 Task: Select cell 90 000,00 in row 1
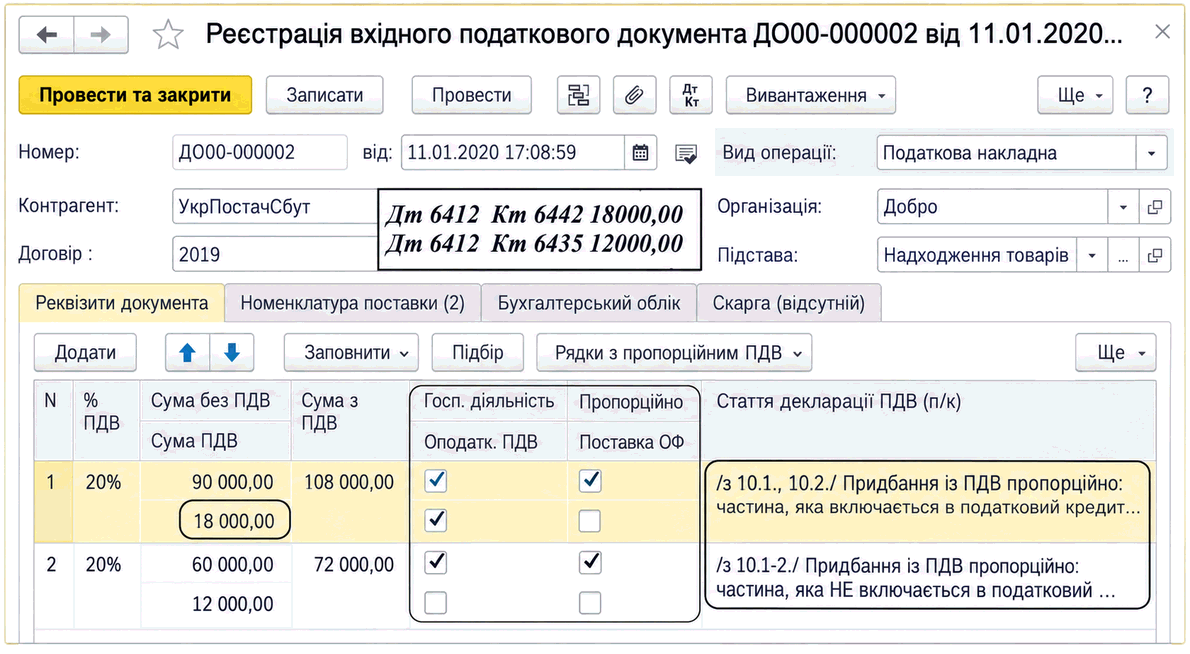click(x=216, y=482)
